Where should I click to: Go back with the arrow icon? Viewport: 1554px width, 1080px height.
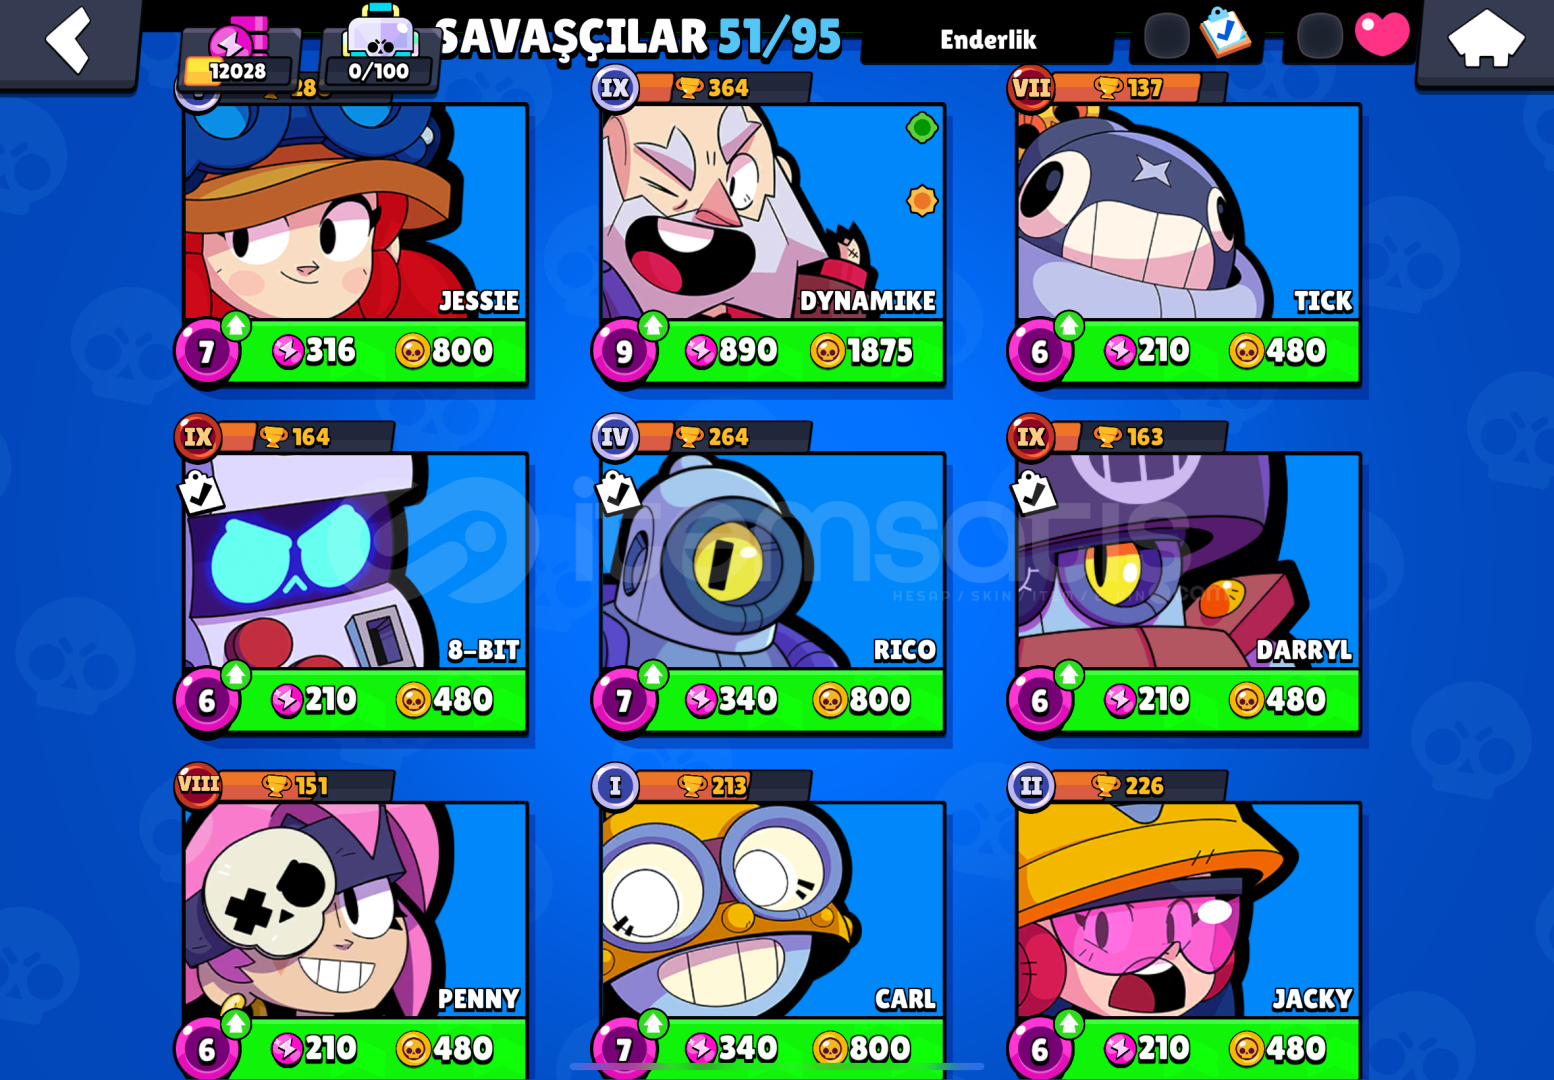pos(68,40)
